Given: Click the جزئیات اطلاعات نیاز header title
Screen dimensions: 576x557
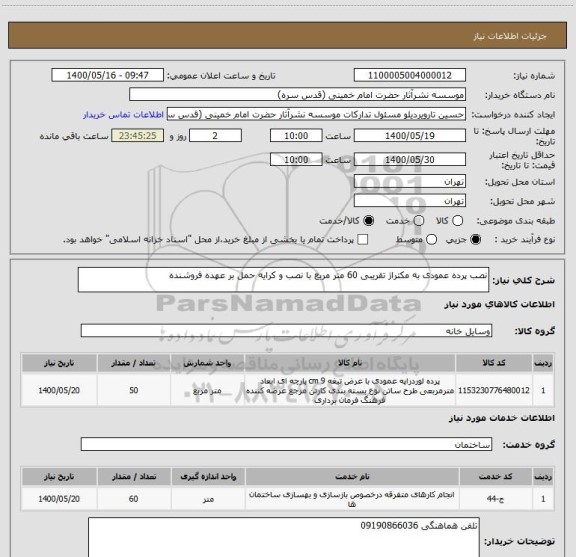Looking at the screenshot, I should click(x=510, y=36).
